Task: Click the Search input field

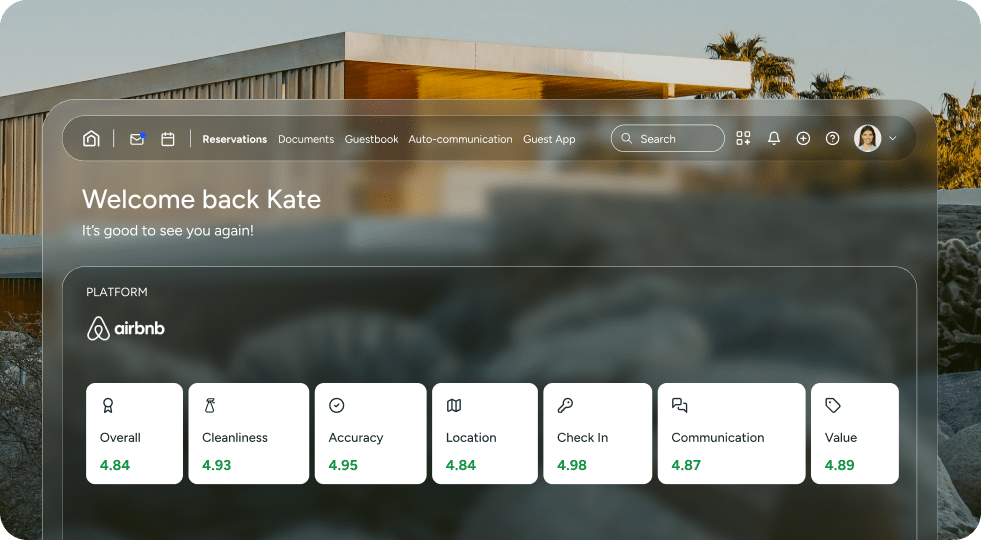Action: (x=668, y=139)
